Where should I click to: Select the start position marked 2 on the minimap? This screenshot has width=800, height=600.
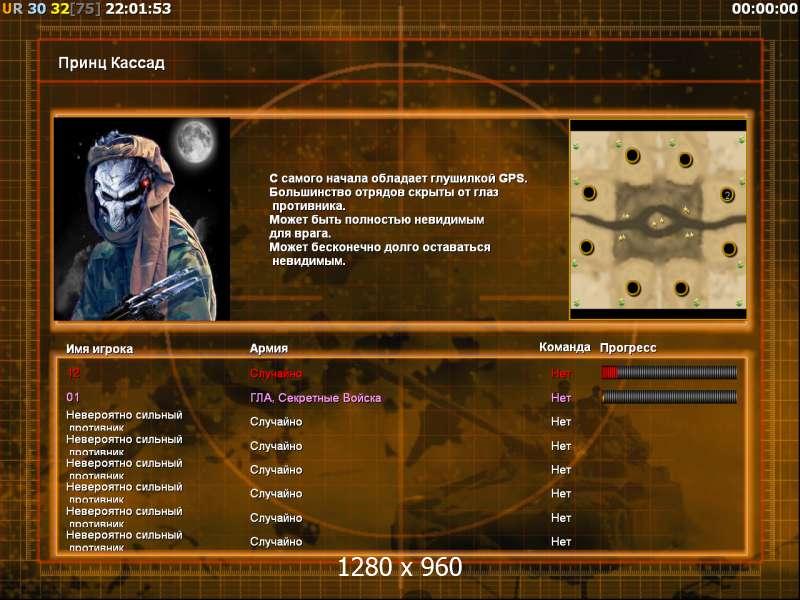point(728,195)
